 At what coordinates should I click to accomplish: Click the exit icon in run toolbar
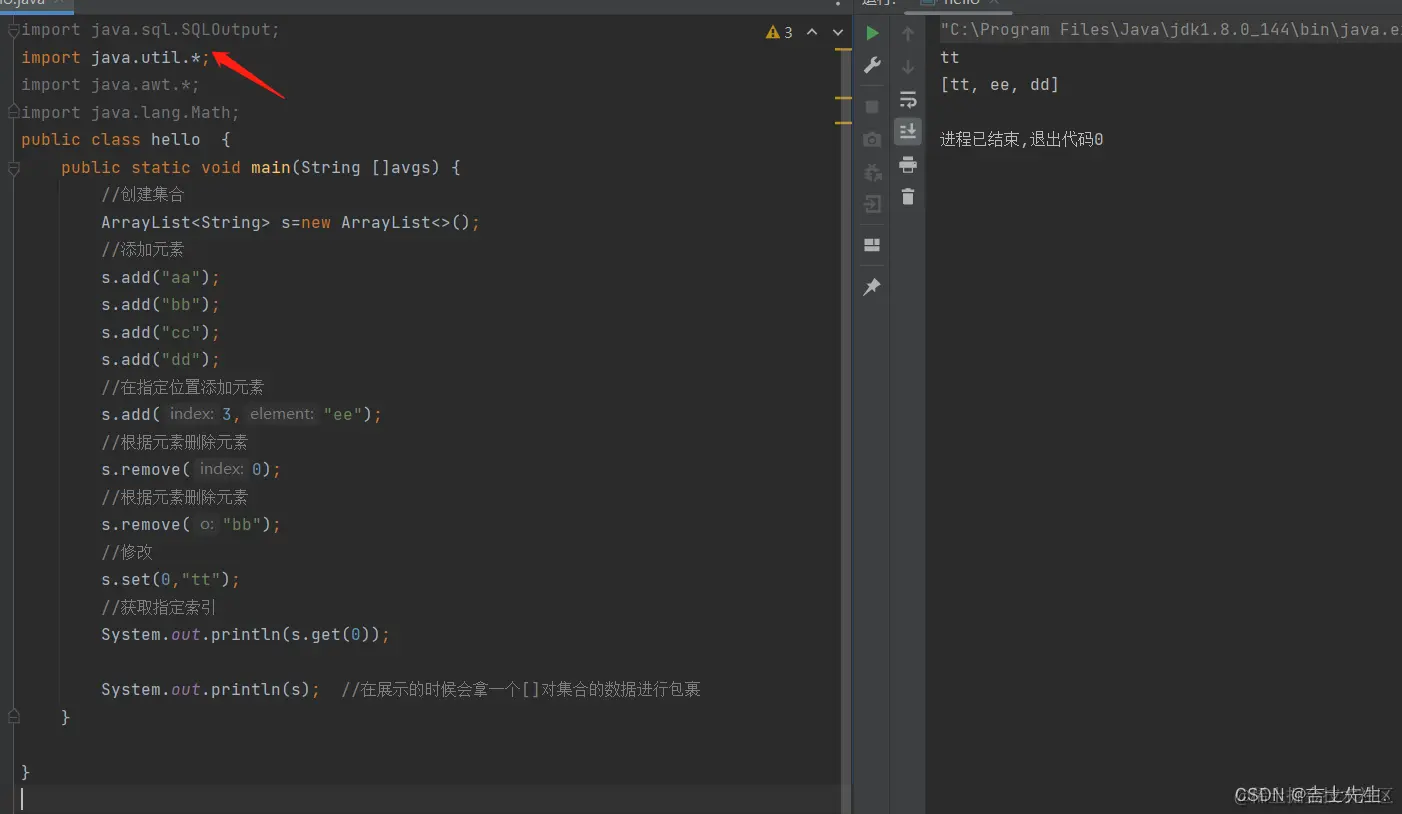click(872, 205)
